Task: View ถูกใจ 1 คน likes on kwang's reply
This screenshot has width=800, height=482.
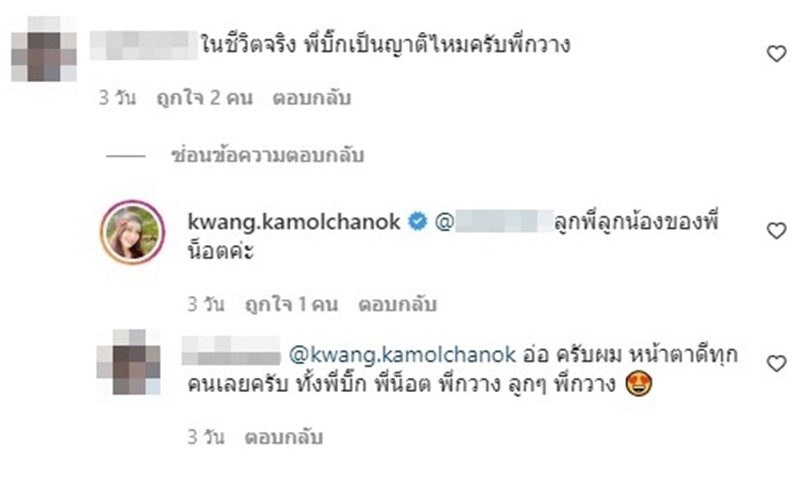Action: (x=291, y=305)
